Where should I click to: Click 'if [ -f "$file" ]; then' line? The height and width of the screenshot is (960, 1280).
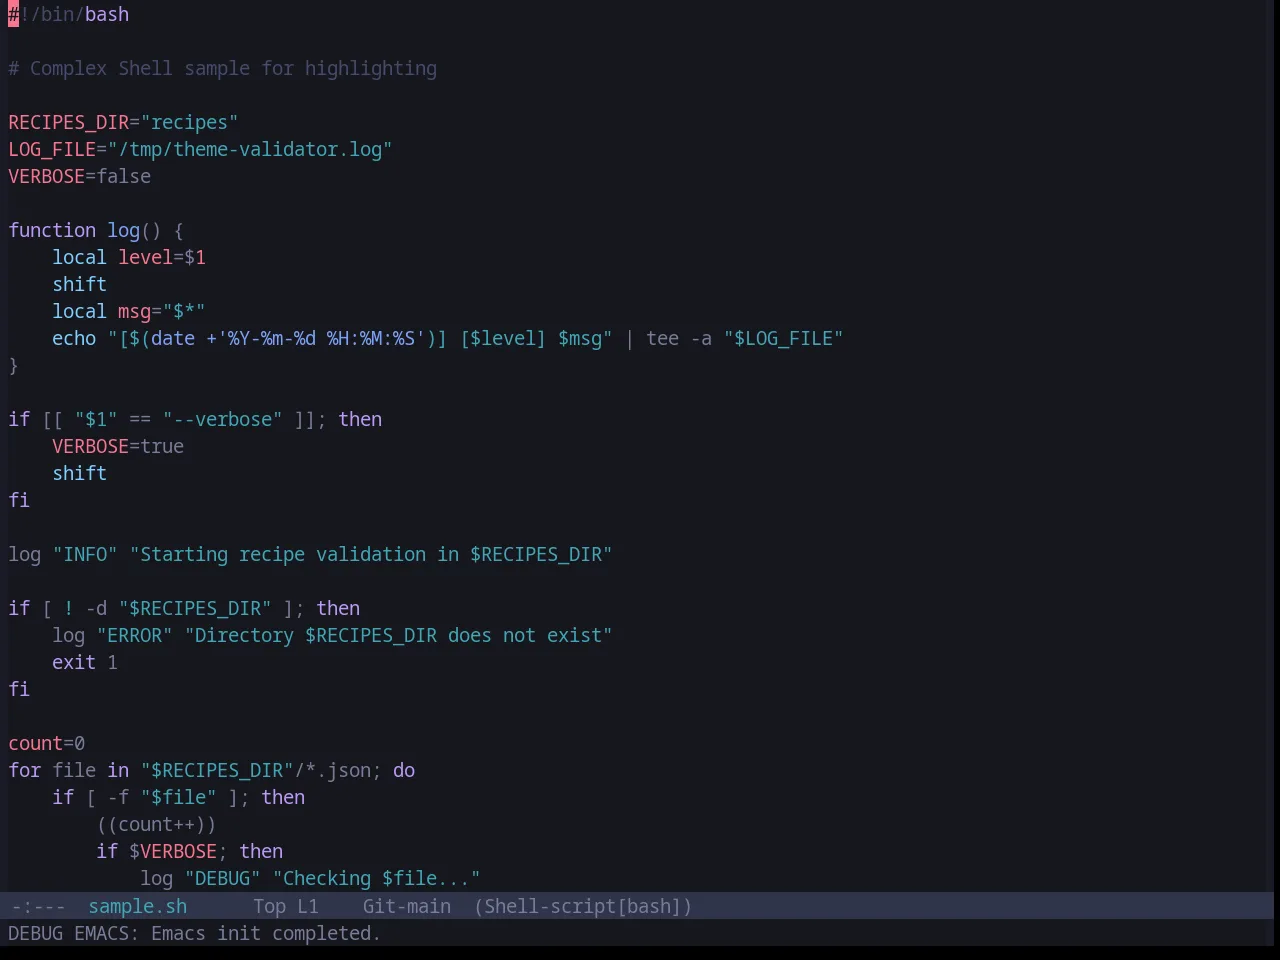178,797
